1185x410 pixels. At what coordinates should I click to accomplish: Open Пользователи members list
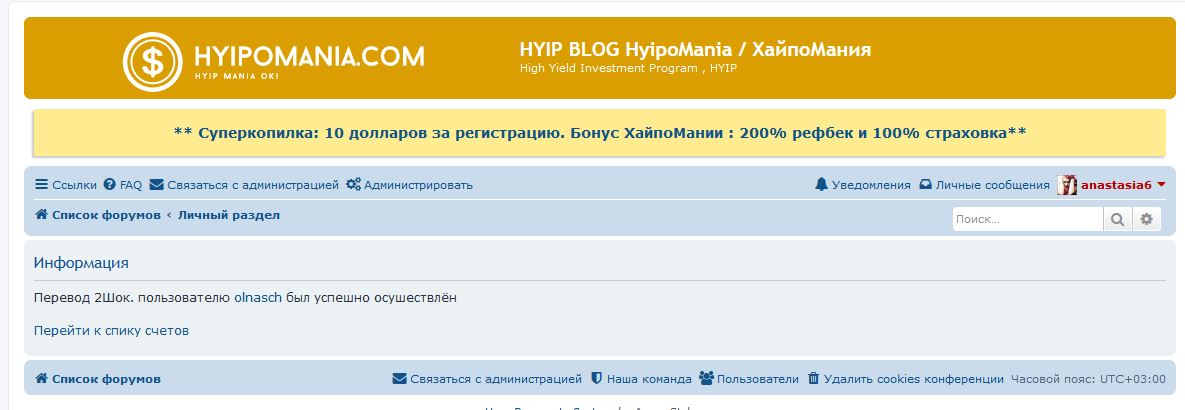point(749,379)
